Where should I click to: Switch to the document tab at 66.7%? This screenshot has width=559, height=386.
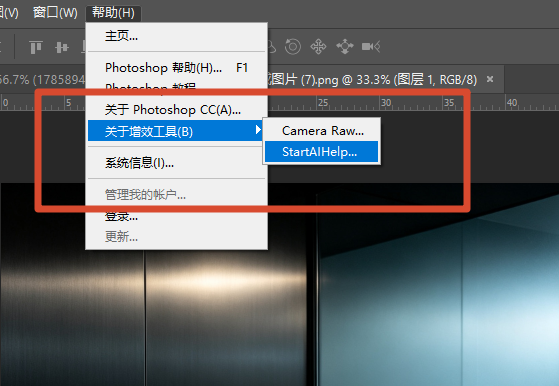tap(42, 79)
